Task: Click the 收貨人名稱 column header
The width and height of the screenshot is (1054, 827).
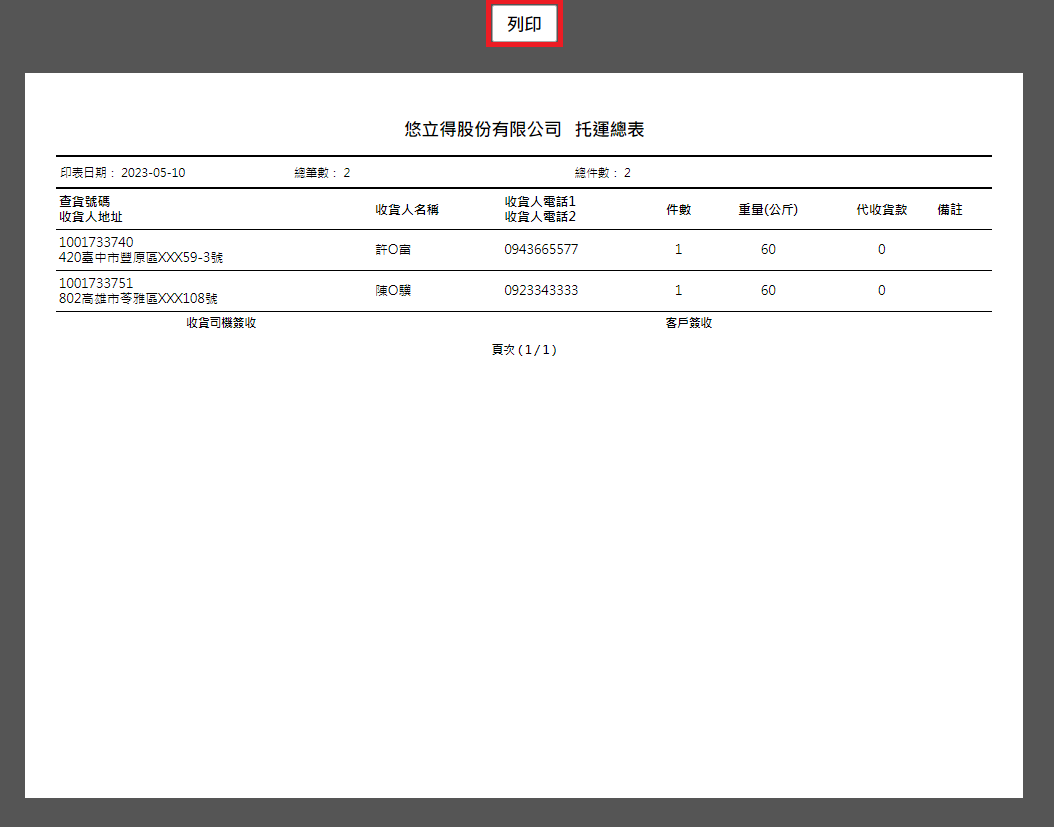Action: pyautogui.click(x=407, y=210)
